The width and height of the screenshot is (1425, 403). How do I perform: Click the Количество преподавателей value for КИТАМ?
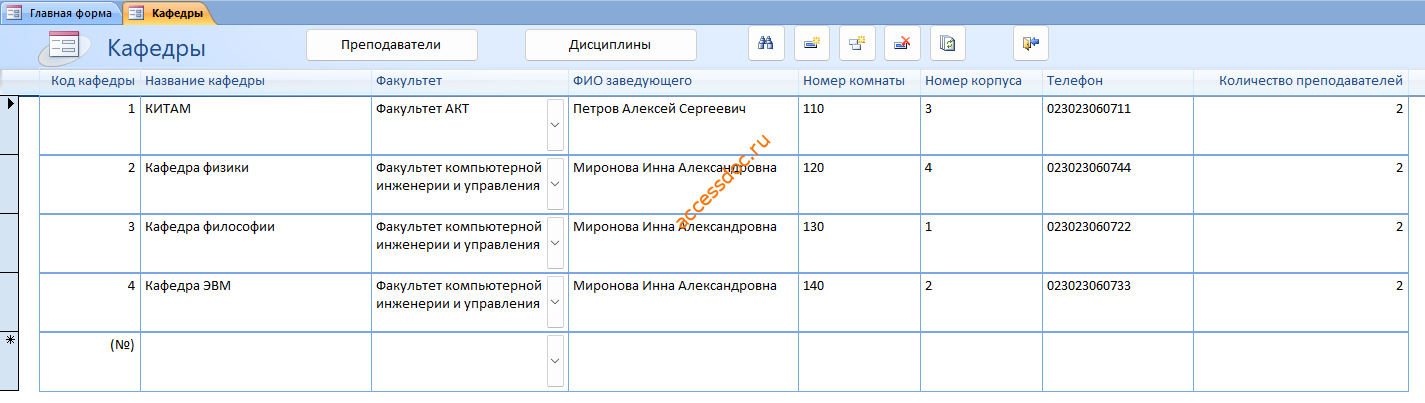coord(1301,125)
